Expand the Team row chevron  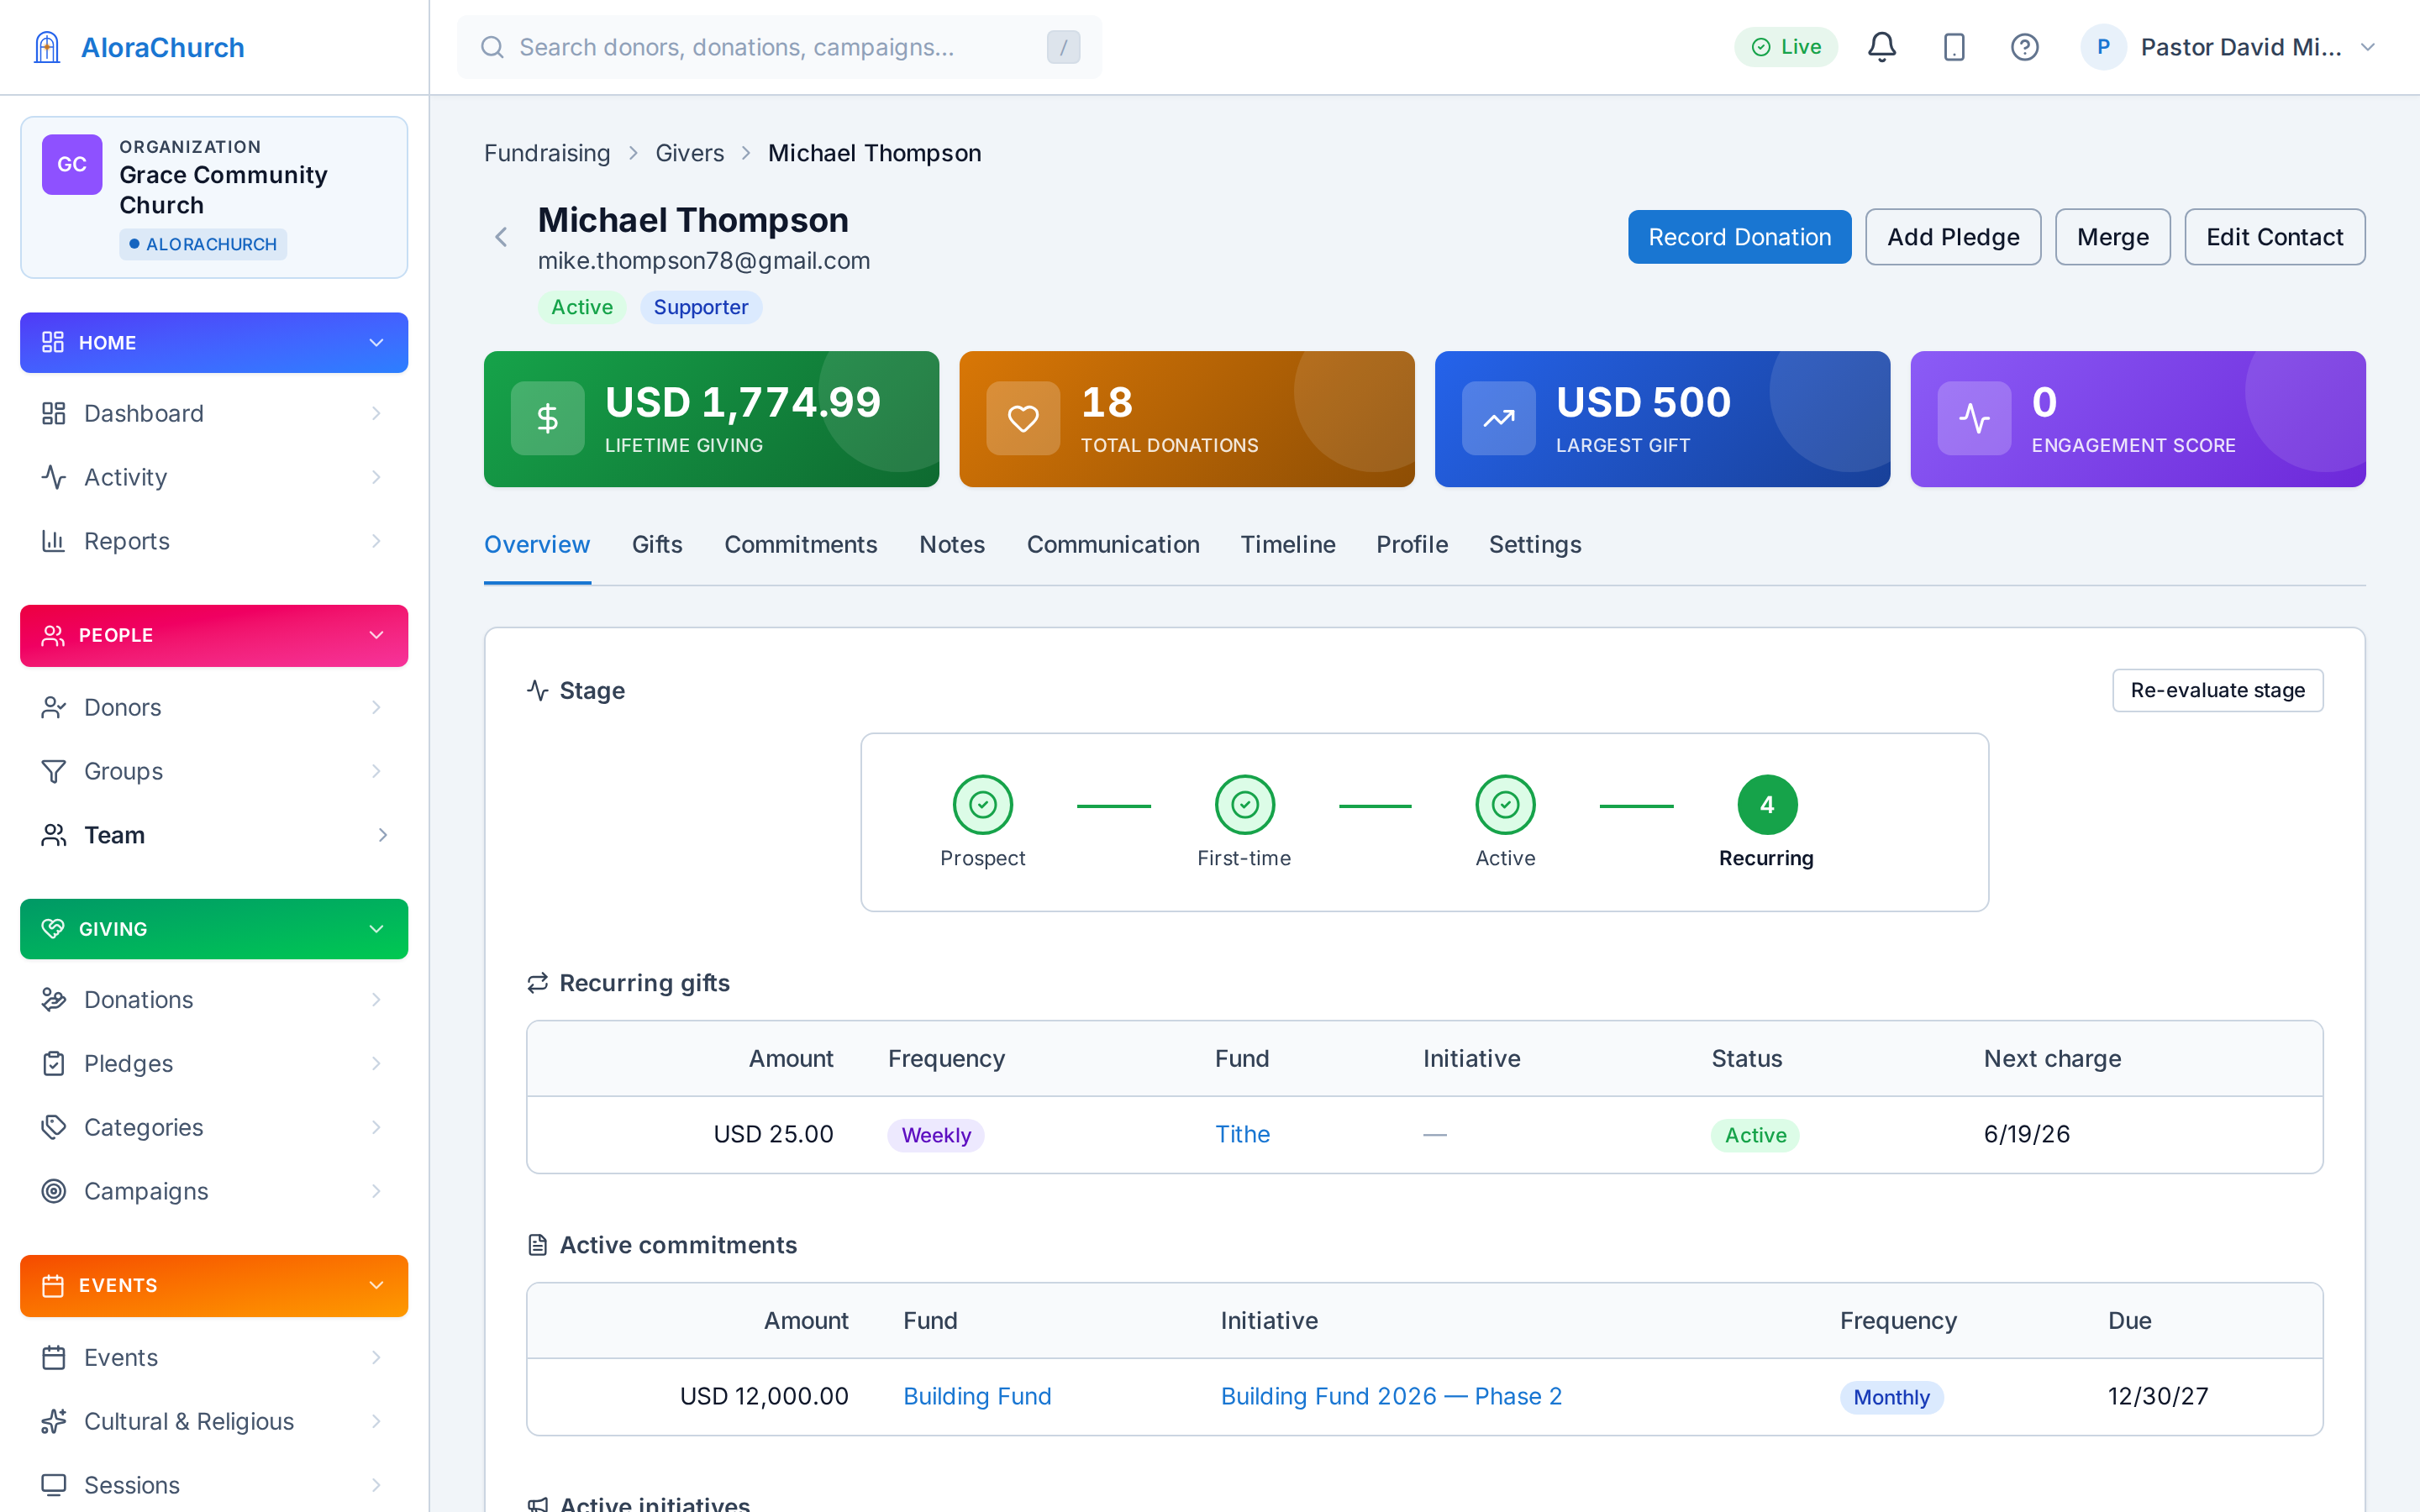(383, 835)
